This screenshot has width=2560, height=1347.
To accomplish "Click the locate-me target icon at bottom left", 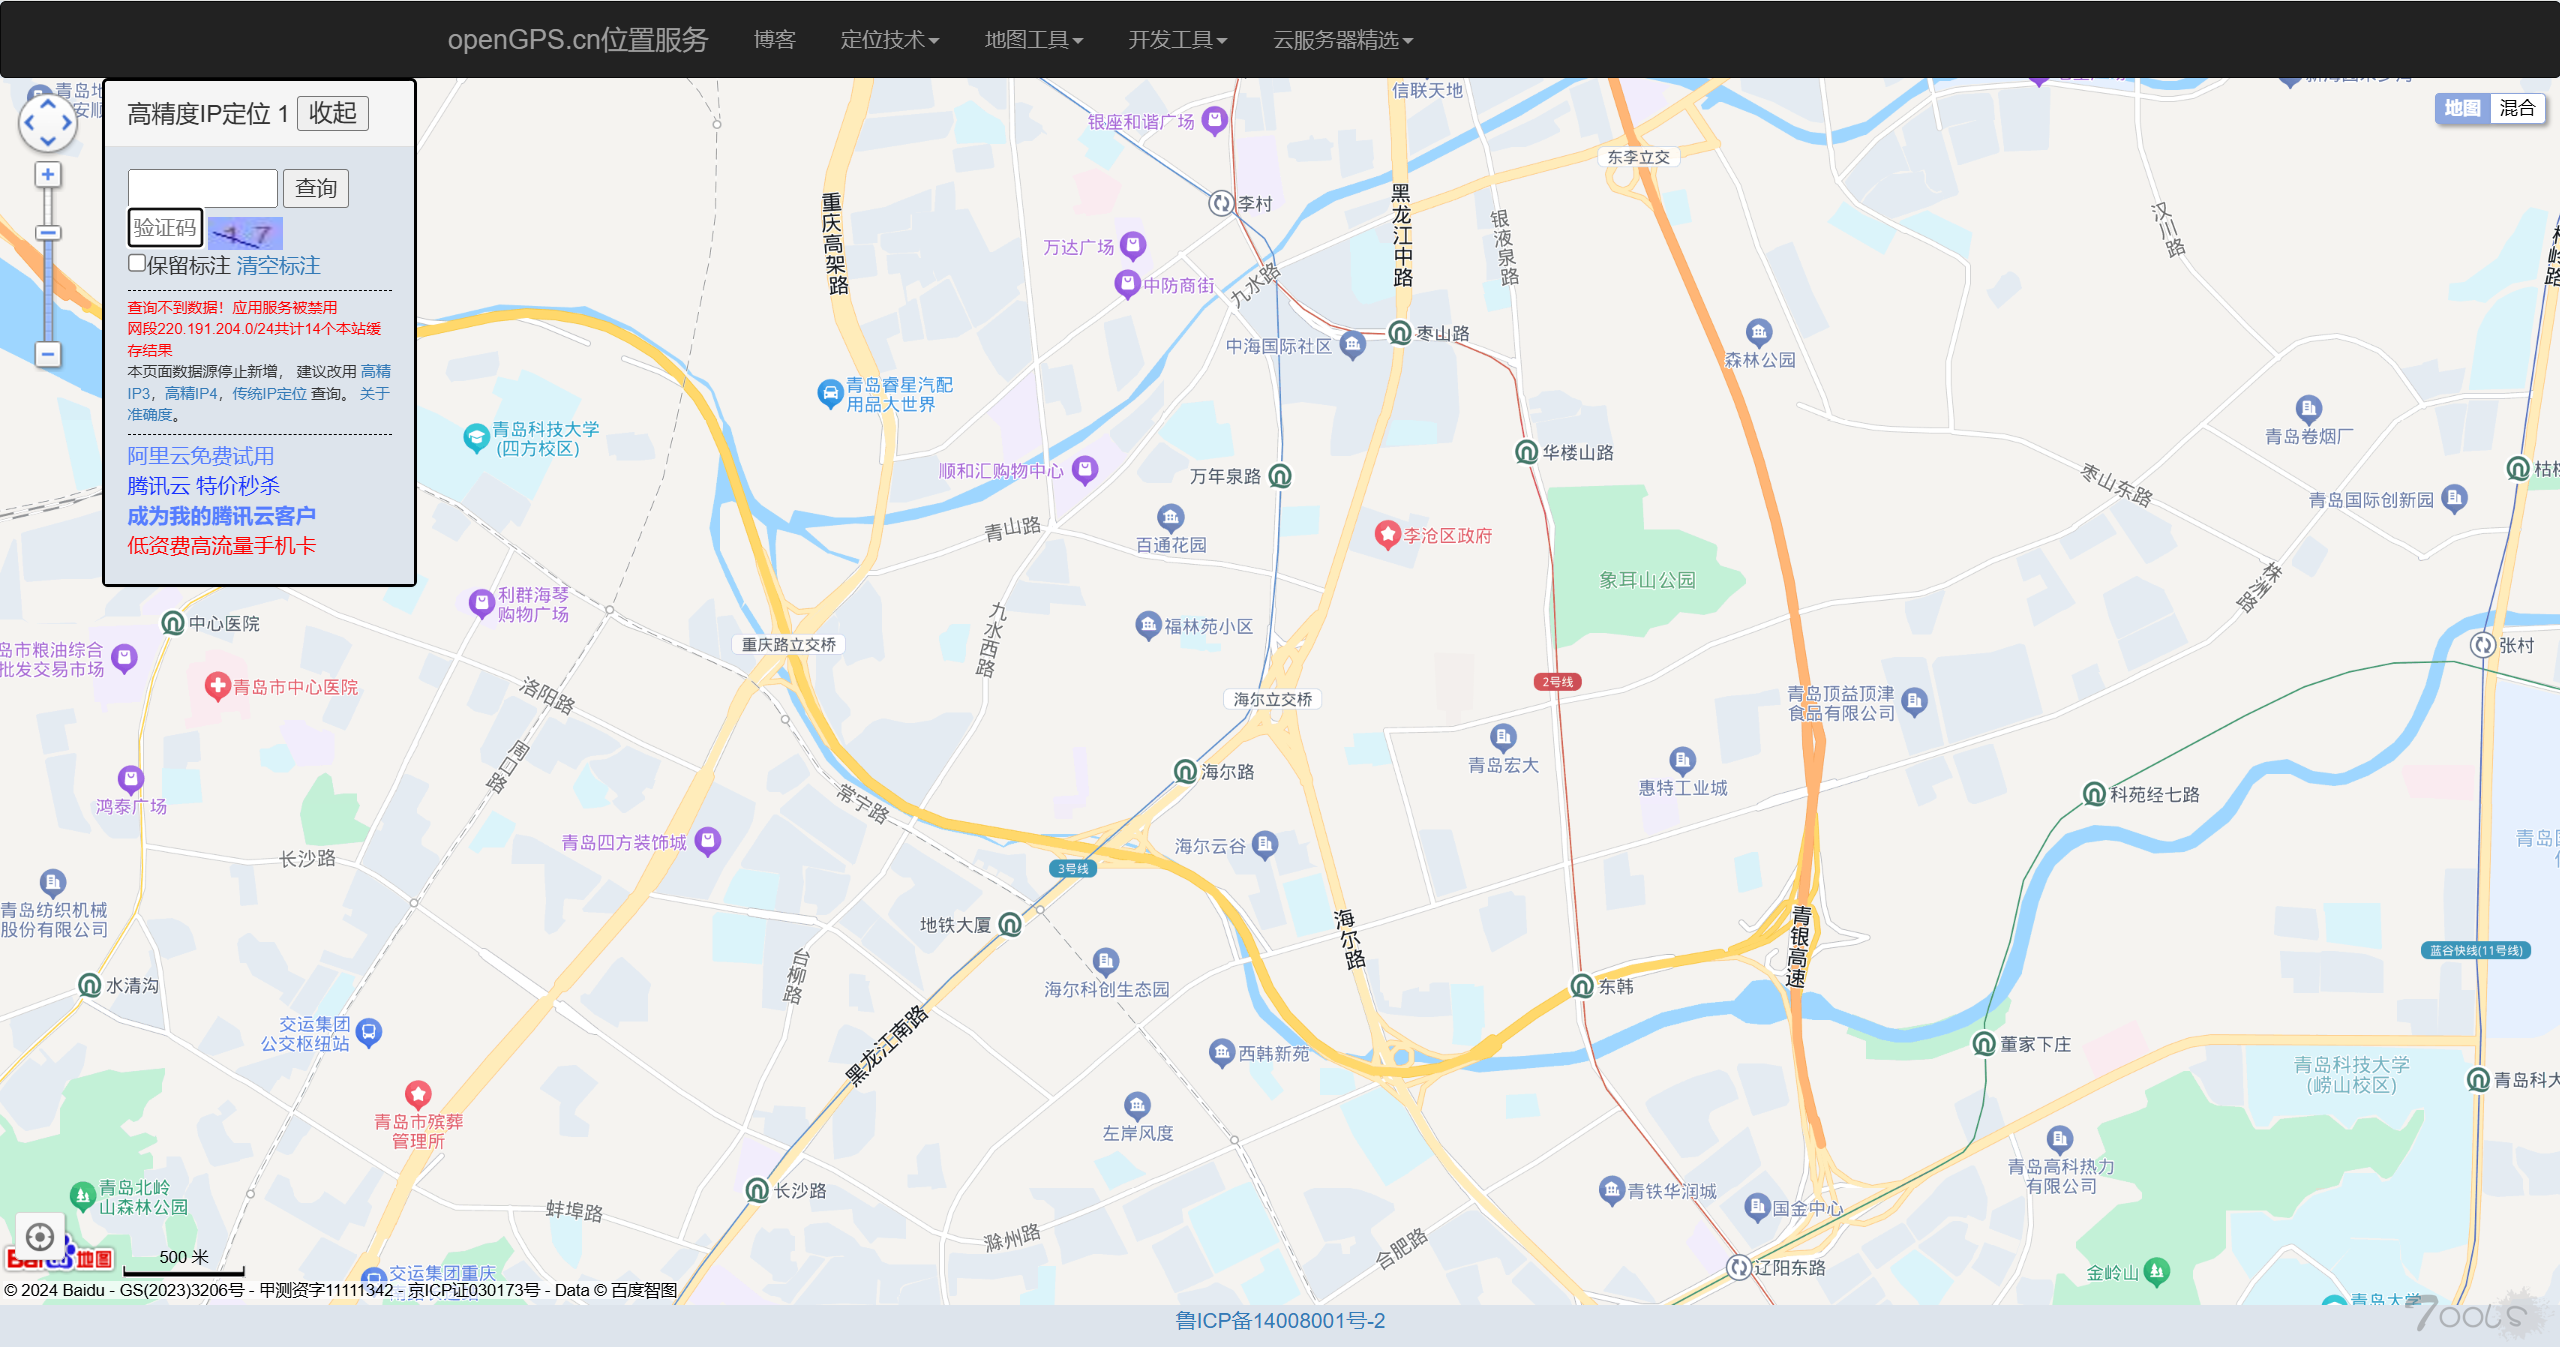I will (x=40, y=1237).
